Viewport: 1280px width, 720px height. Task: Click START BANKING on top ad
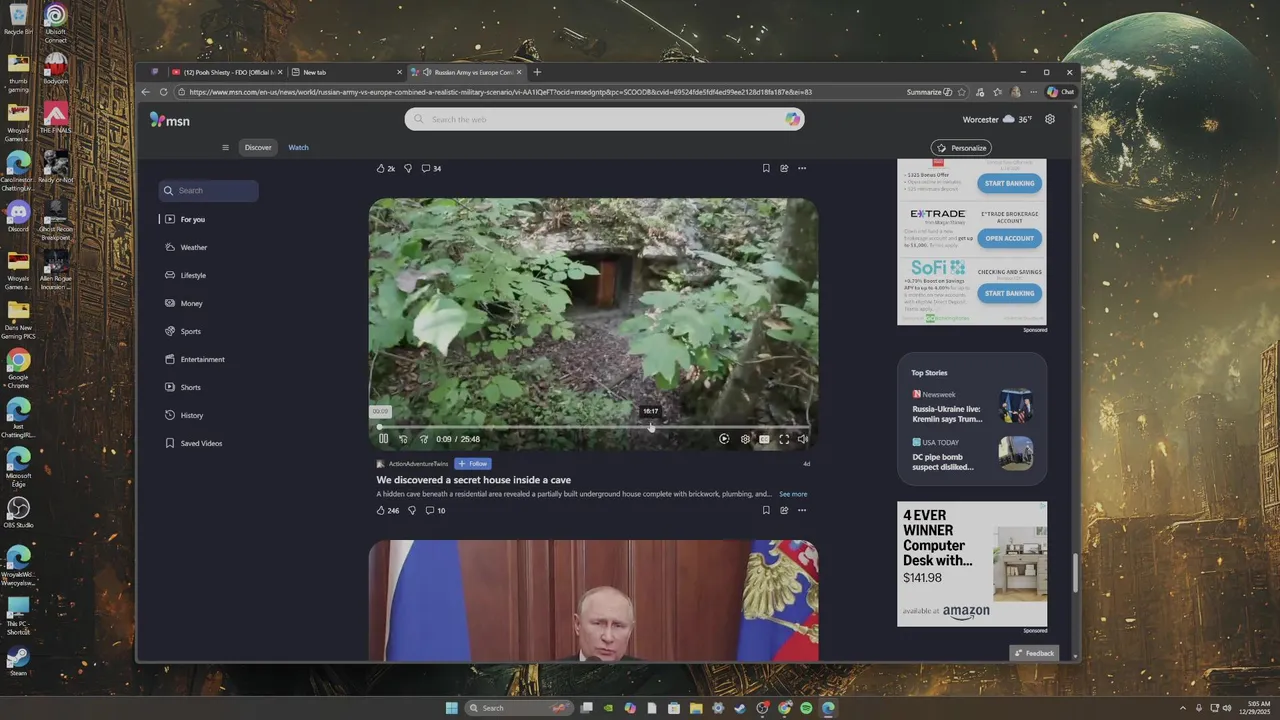pyautogui.click(x=1009, y=184)
